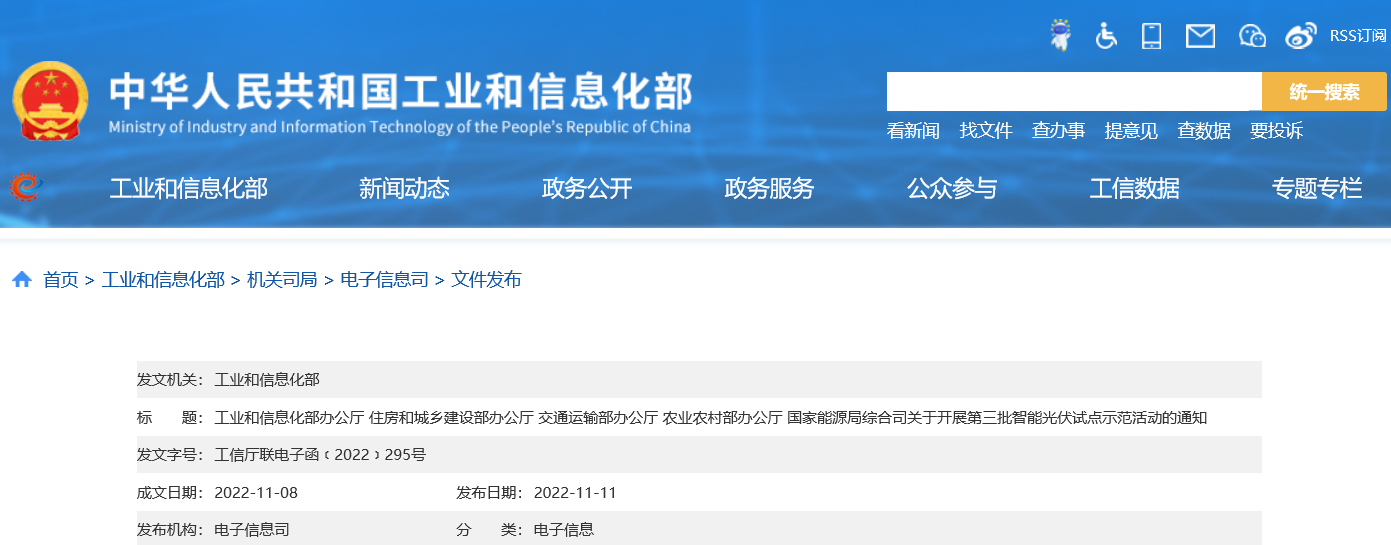Click the red swirl icon in navigation bar

click(x=26, y=187)
